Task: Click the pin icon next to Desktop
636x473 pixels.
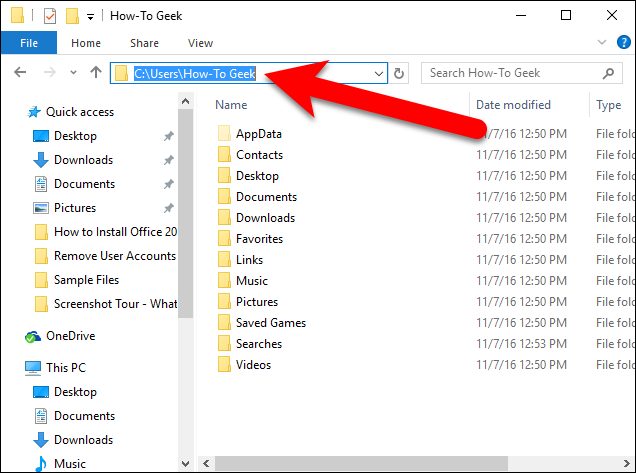Action: click(x=169, y=136)
